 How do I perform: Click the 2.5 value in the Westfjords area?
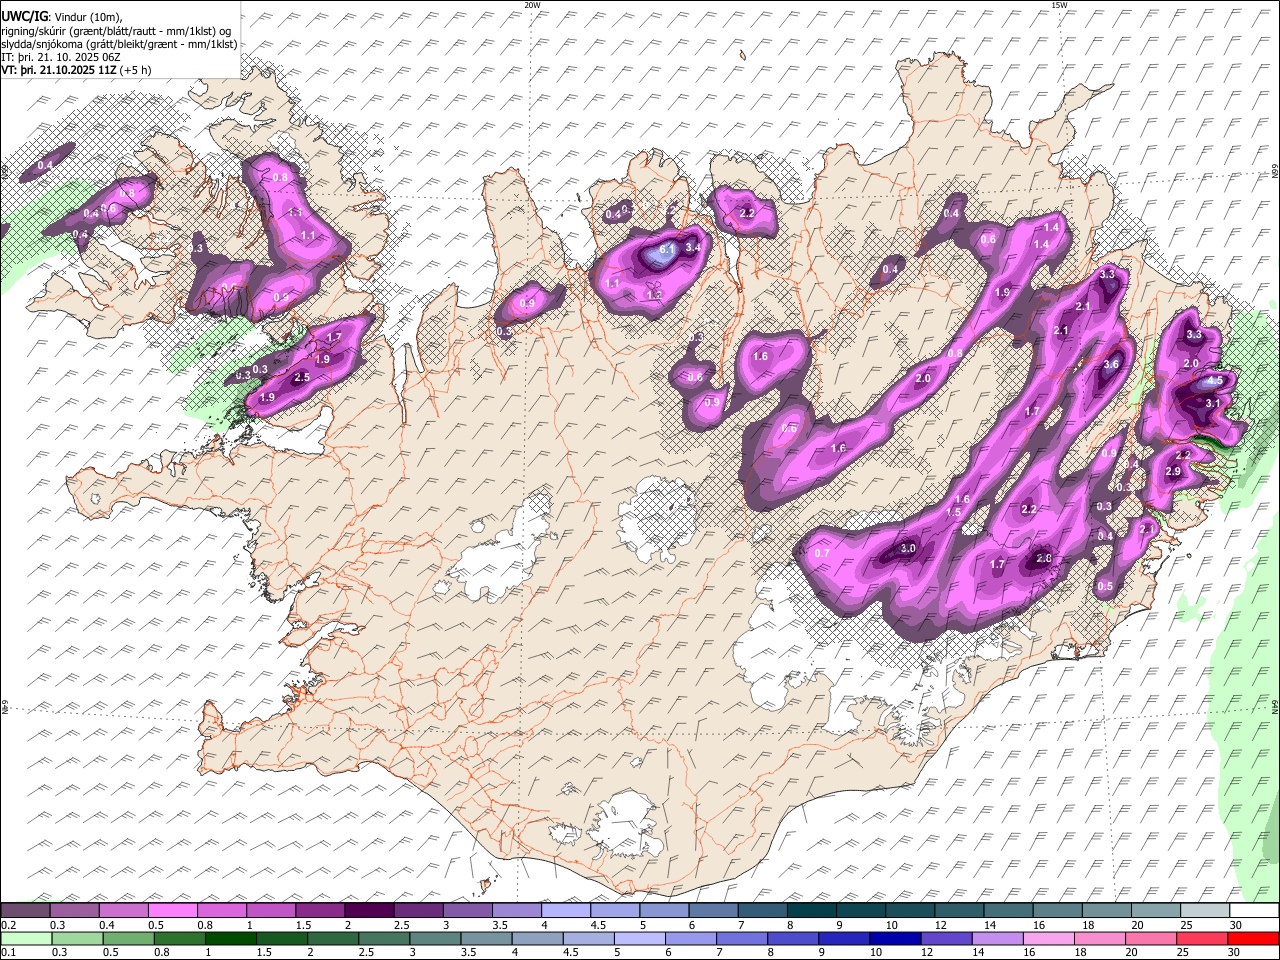301,378
